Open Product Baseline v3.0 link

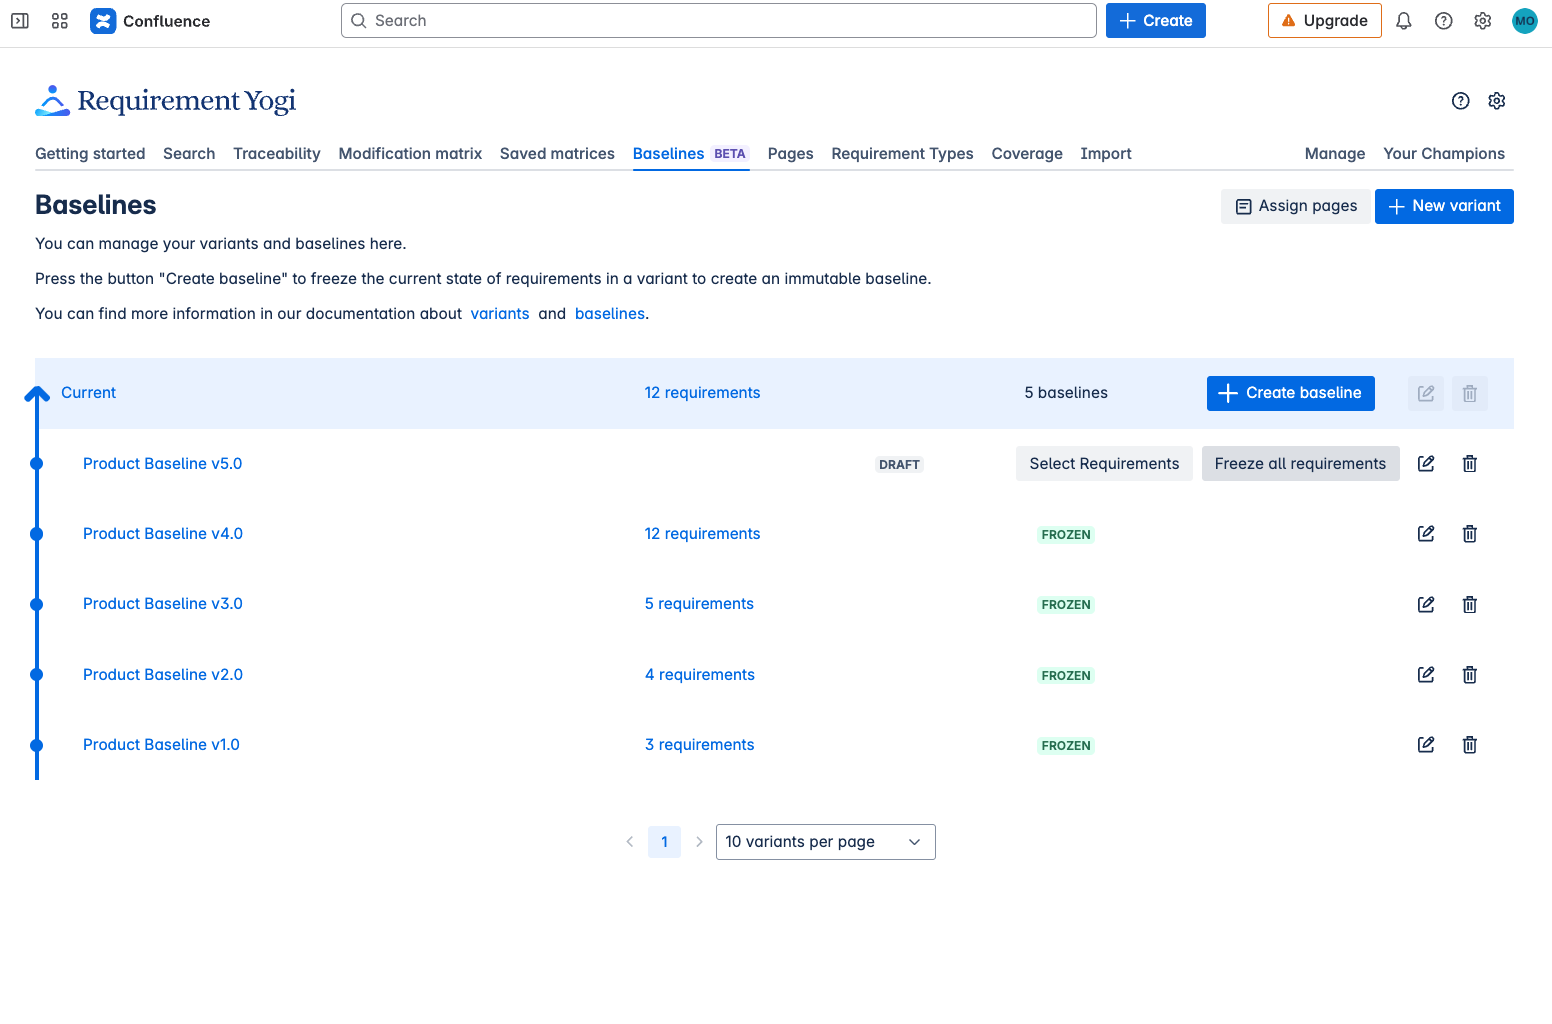point(163,604)
